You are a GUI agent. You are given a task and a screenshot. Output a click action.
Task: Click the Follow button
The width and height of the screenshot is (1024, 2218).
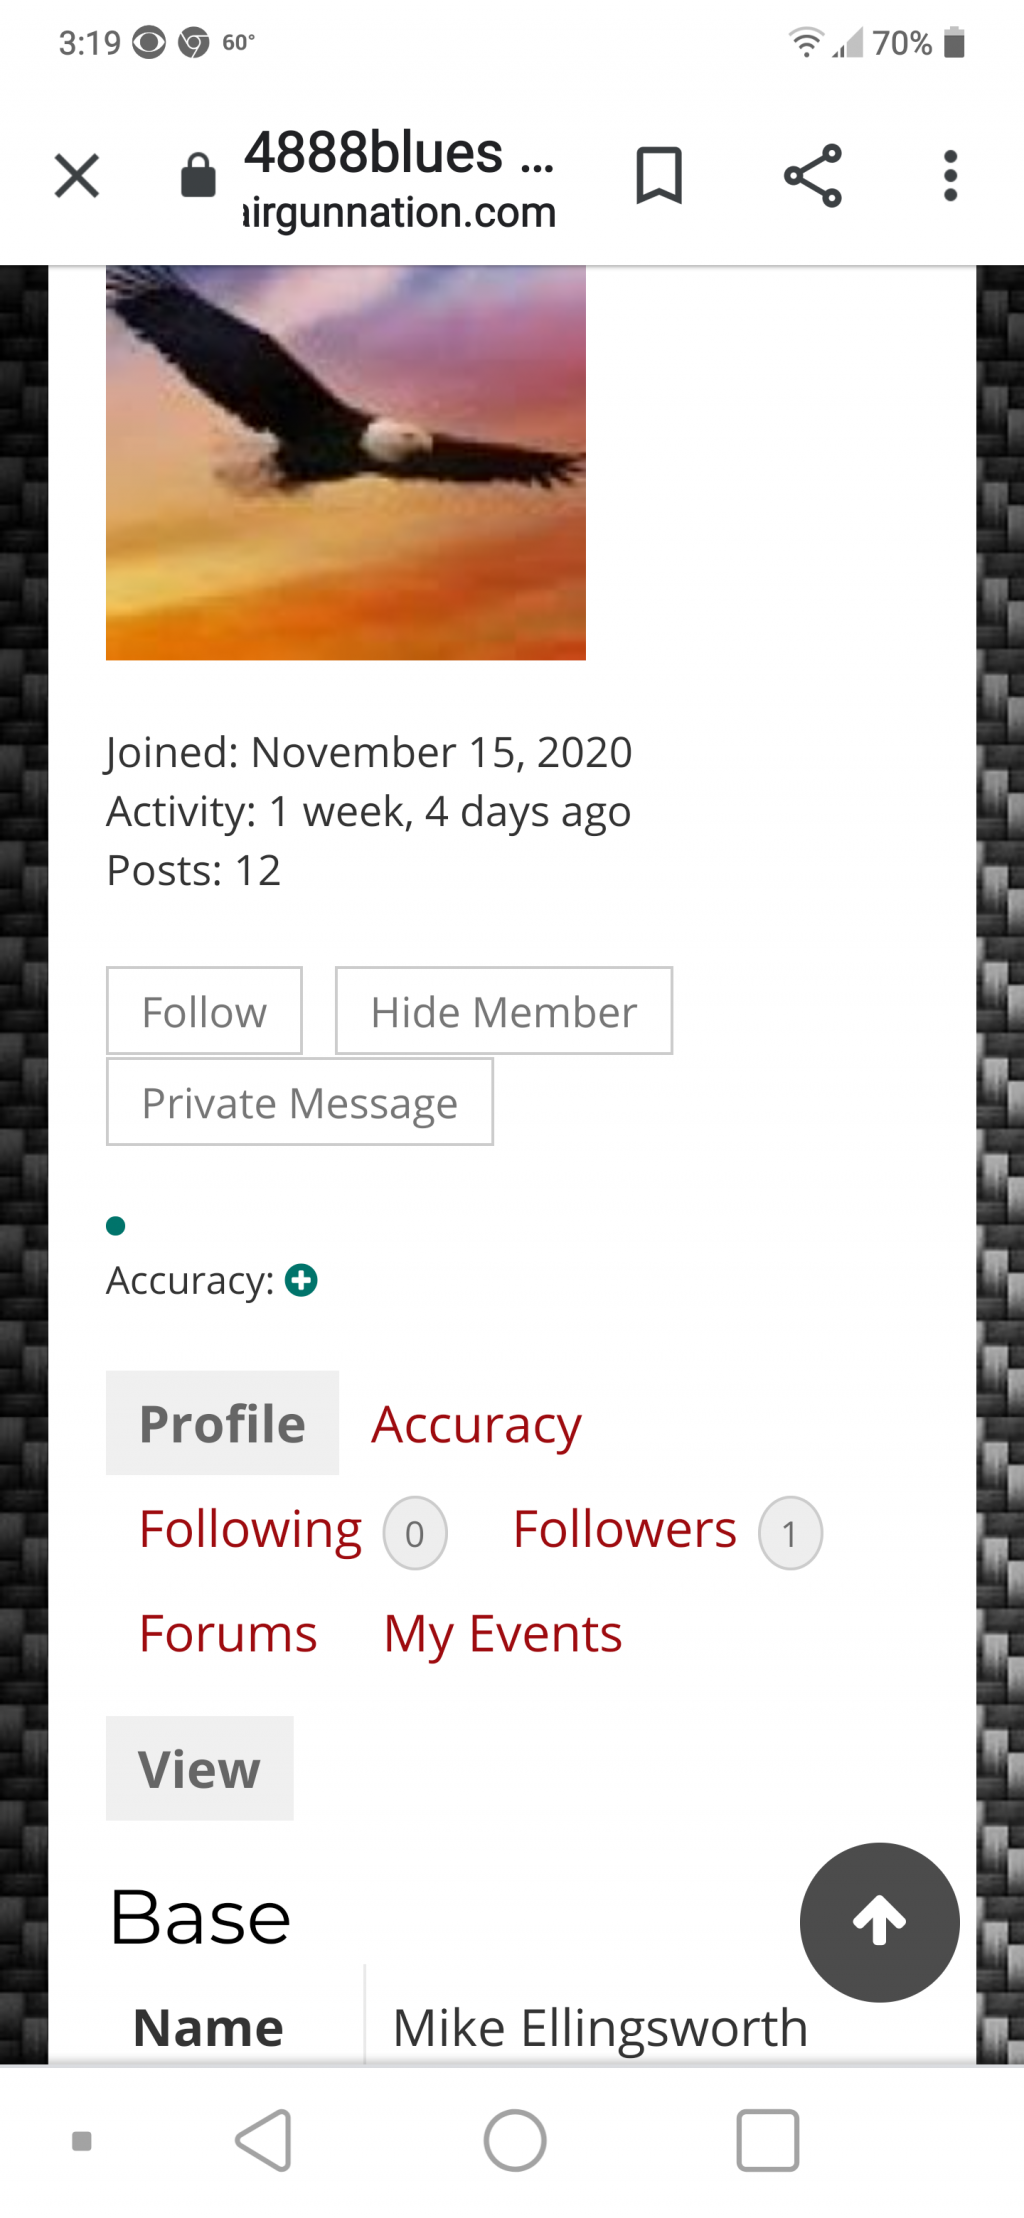pos(204,1011)
